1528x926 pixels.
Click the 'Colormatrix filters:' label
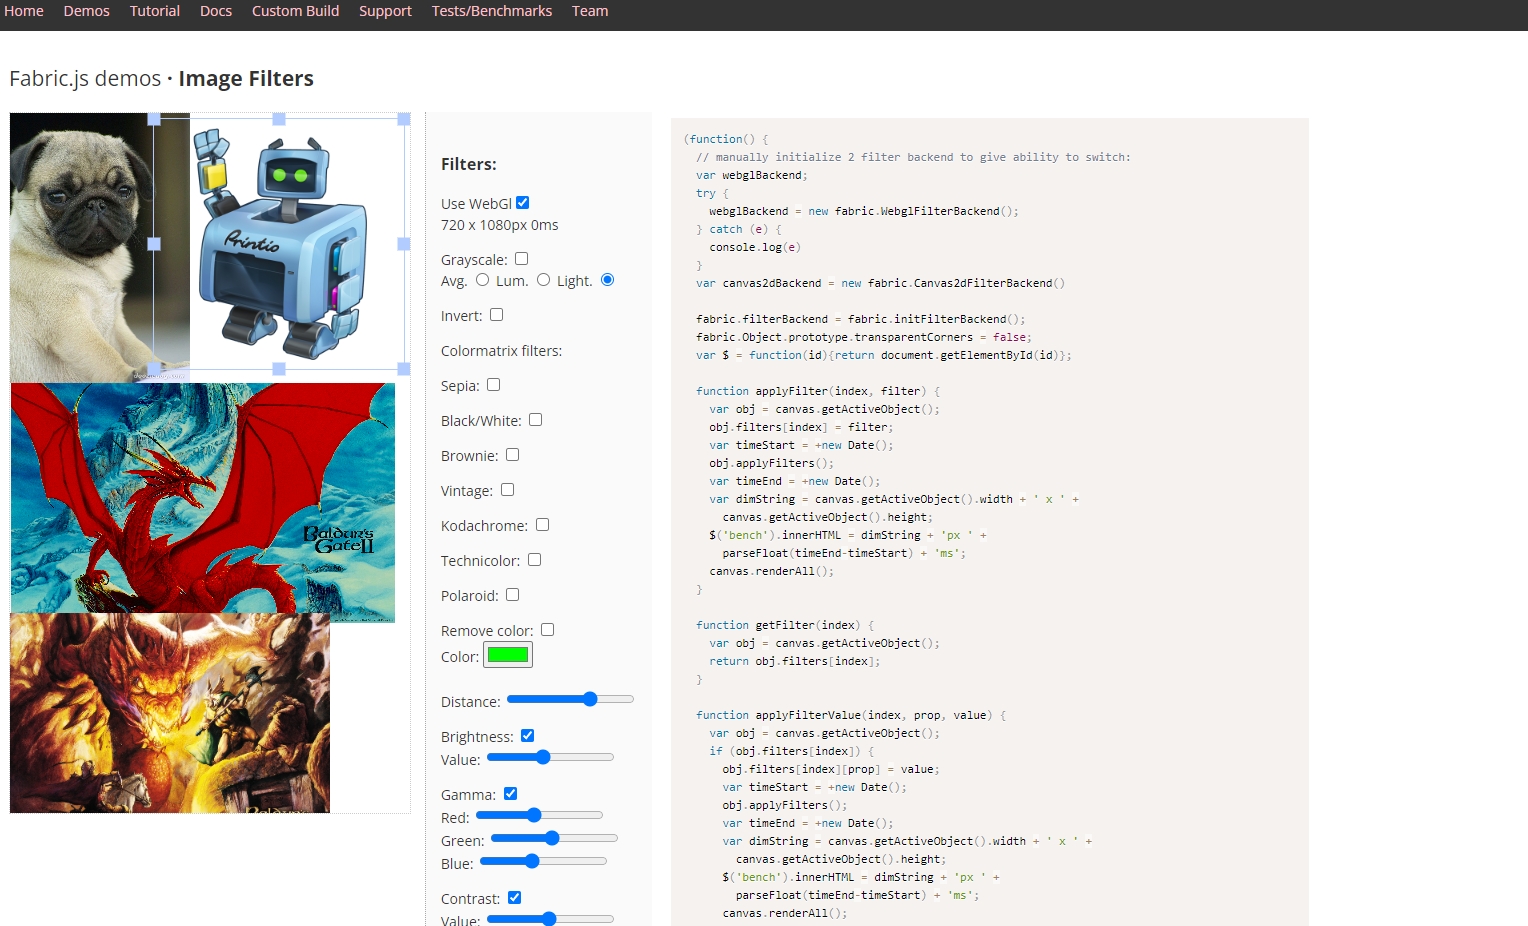pos(501,351)
